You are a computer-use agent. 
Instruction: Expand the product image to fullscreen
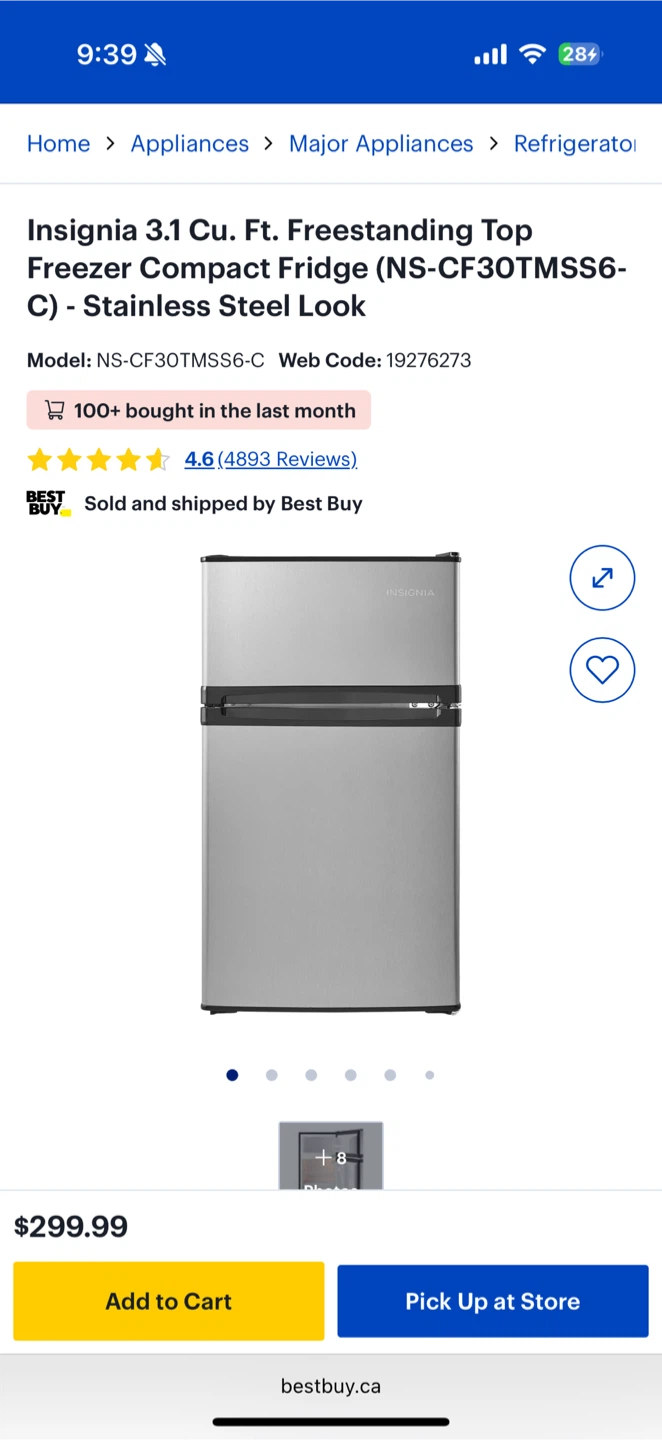tap(602, 578)
